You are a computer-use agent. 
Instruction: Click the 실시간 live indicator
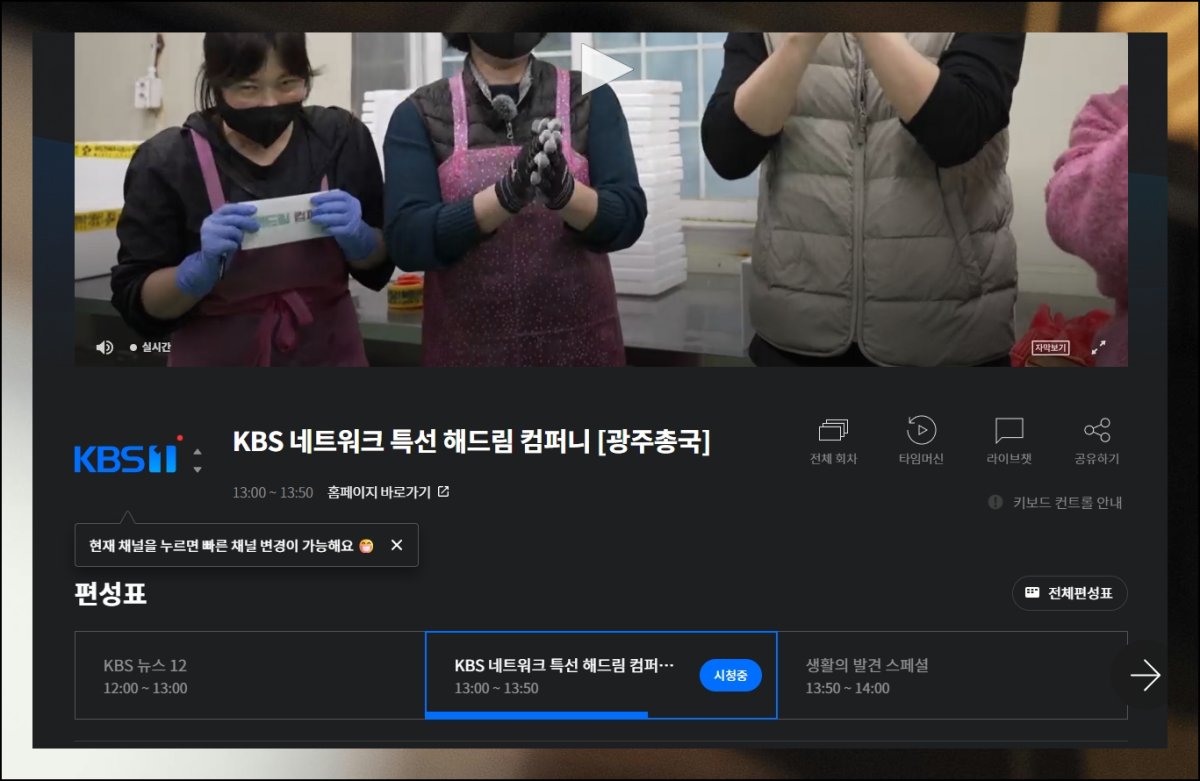[151, 347]
